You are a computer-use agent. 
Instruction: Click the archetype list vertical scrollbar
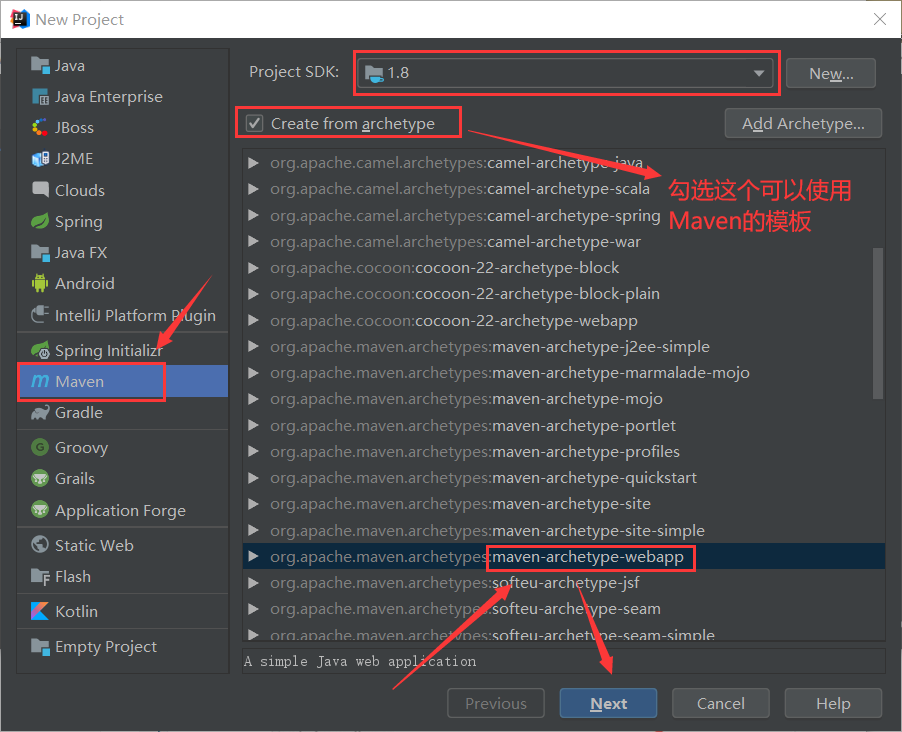(x=877, y=323)
